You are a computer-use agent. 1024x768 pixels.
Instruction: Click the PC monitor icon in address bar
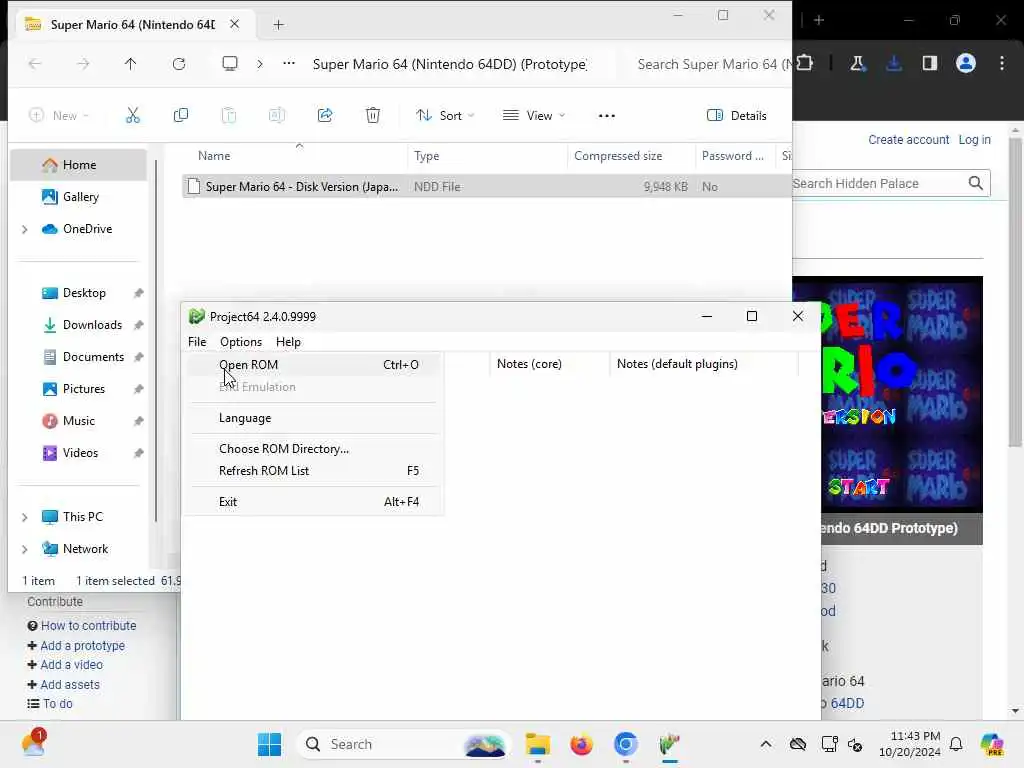tap(230, 63)
